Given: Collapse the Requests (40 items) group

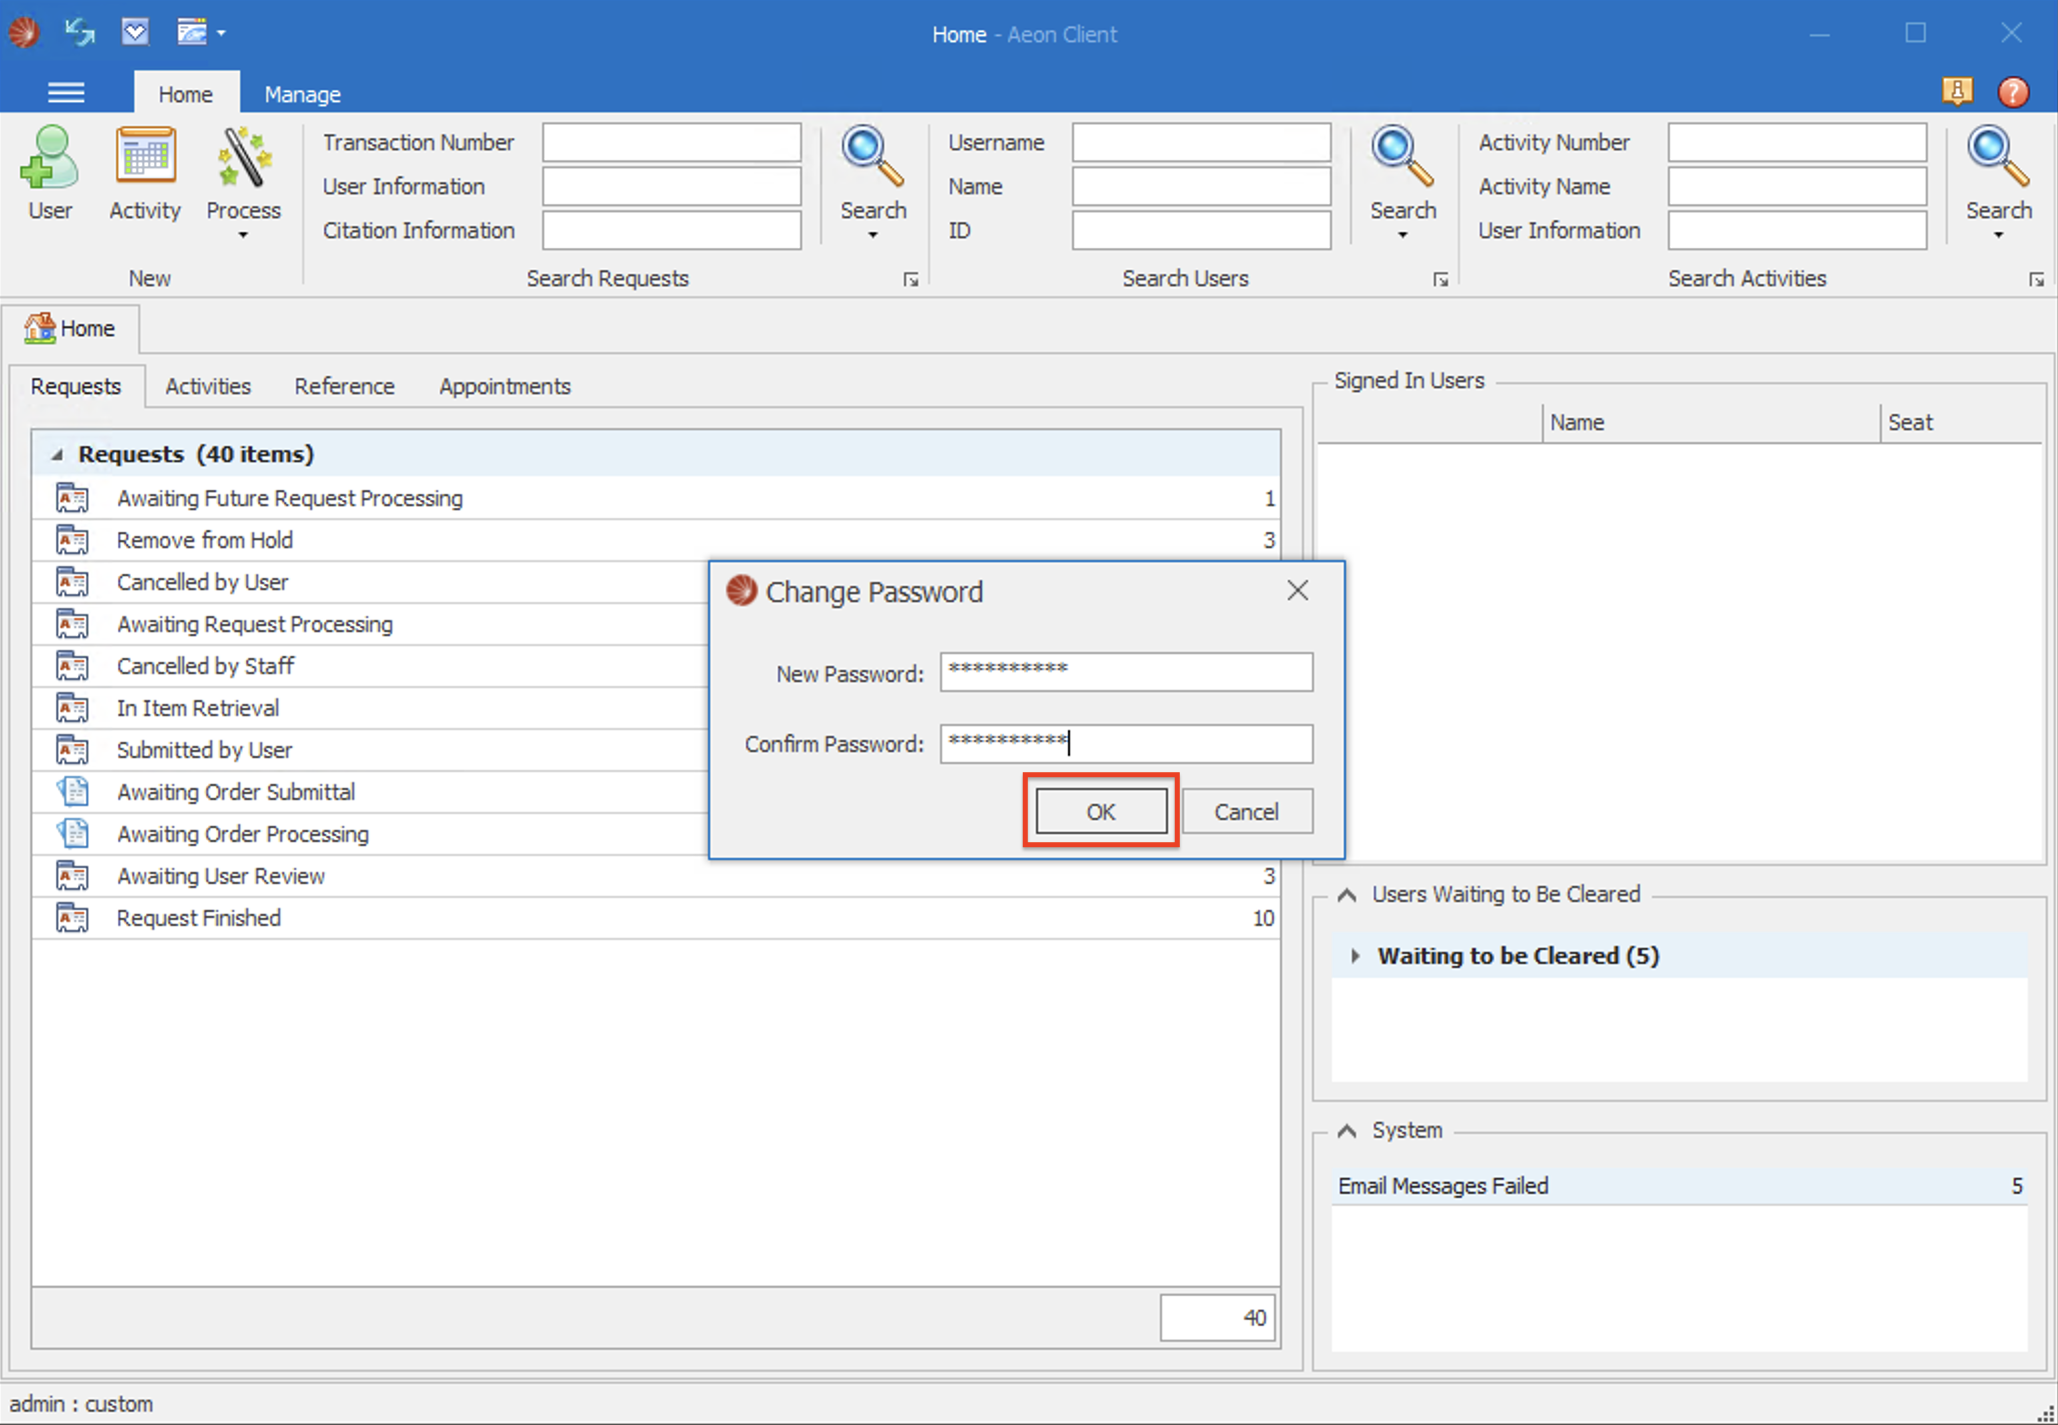Looking at the screenshot, I should tap(57, 455).
